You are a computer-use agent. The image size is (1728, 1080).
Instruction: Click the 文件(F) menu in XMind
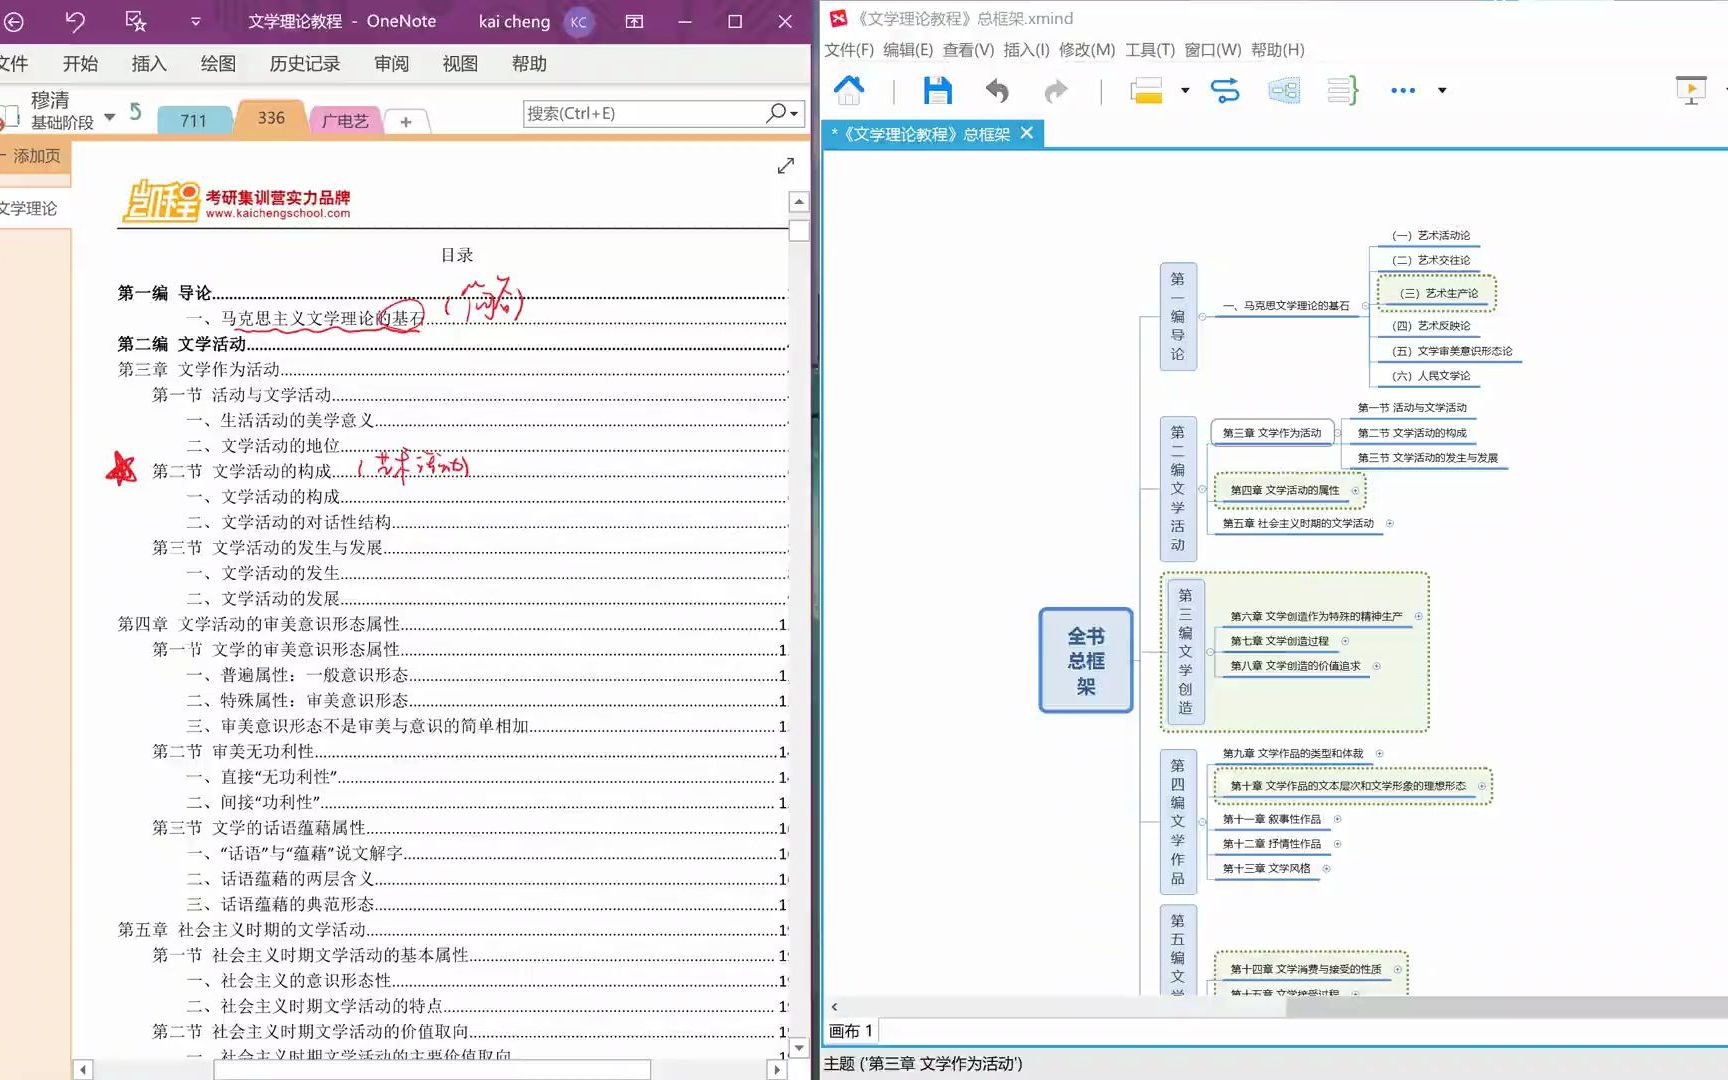click(x=848, y=50)
